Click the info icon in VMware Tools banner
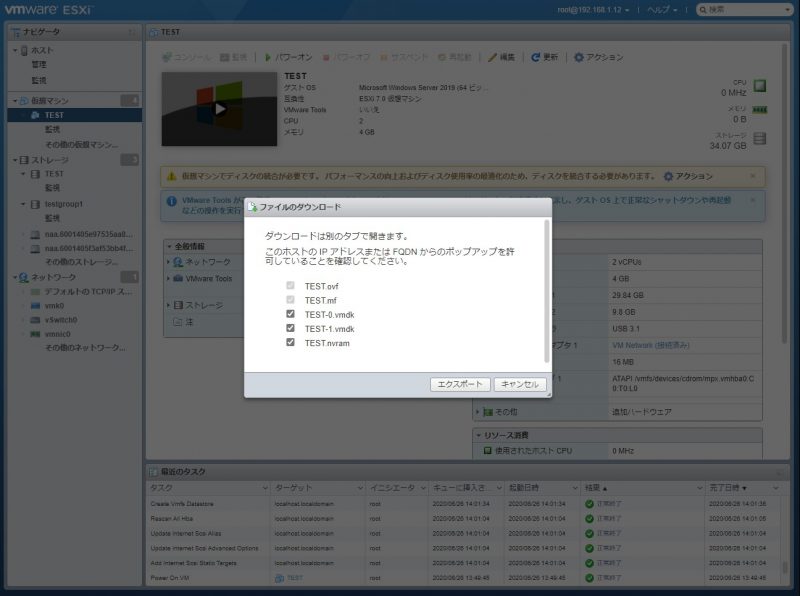Image resolution: width=800 pixels, height=596 pixels. coord(172,201)
